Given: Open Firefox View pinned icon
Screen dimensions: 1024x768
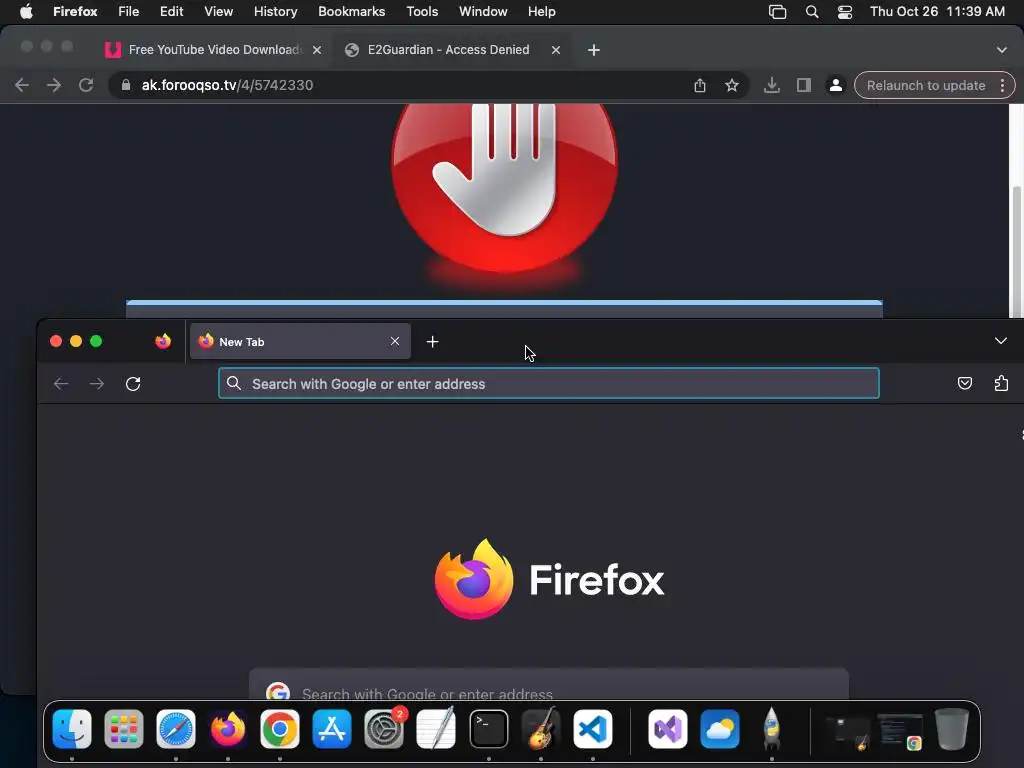Looking at the screenshot, I should tap(163, 341).
